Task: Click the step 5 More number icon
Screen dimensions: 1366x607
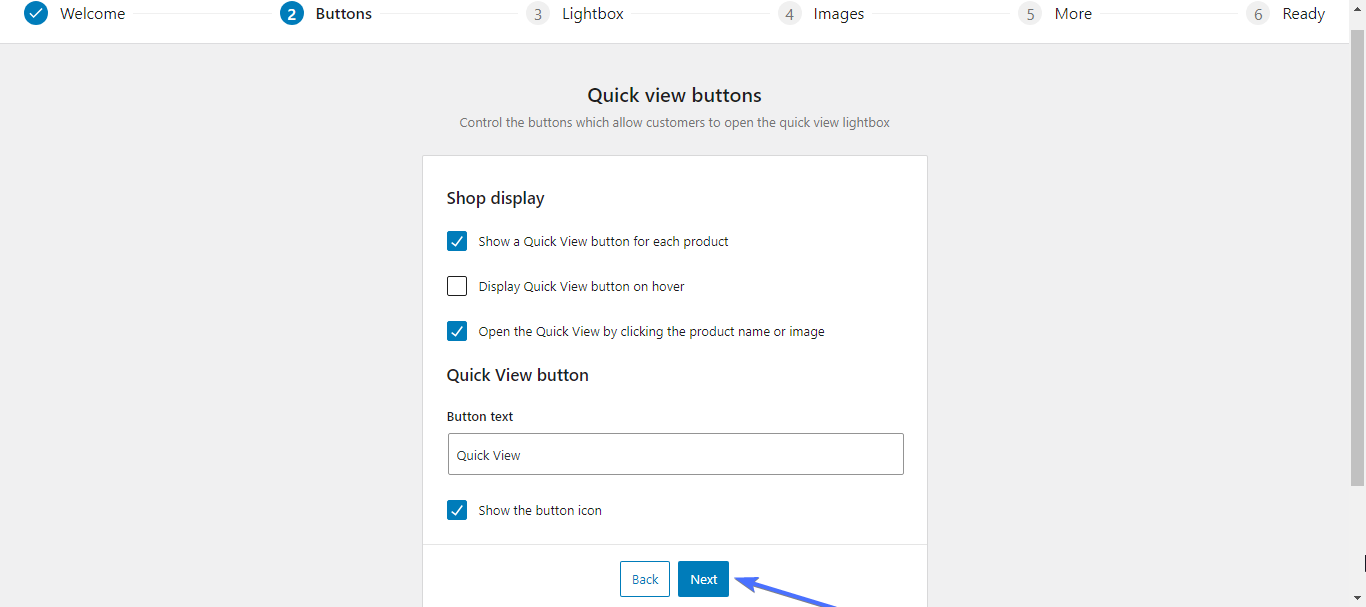Action: pyautogui.click(x=1030, y=14)
